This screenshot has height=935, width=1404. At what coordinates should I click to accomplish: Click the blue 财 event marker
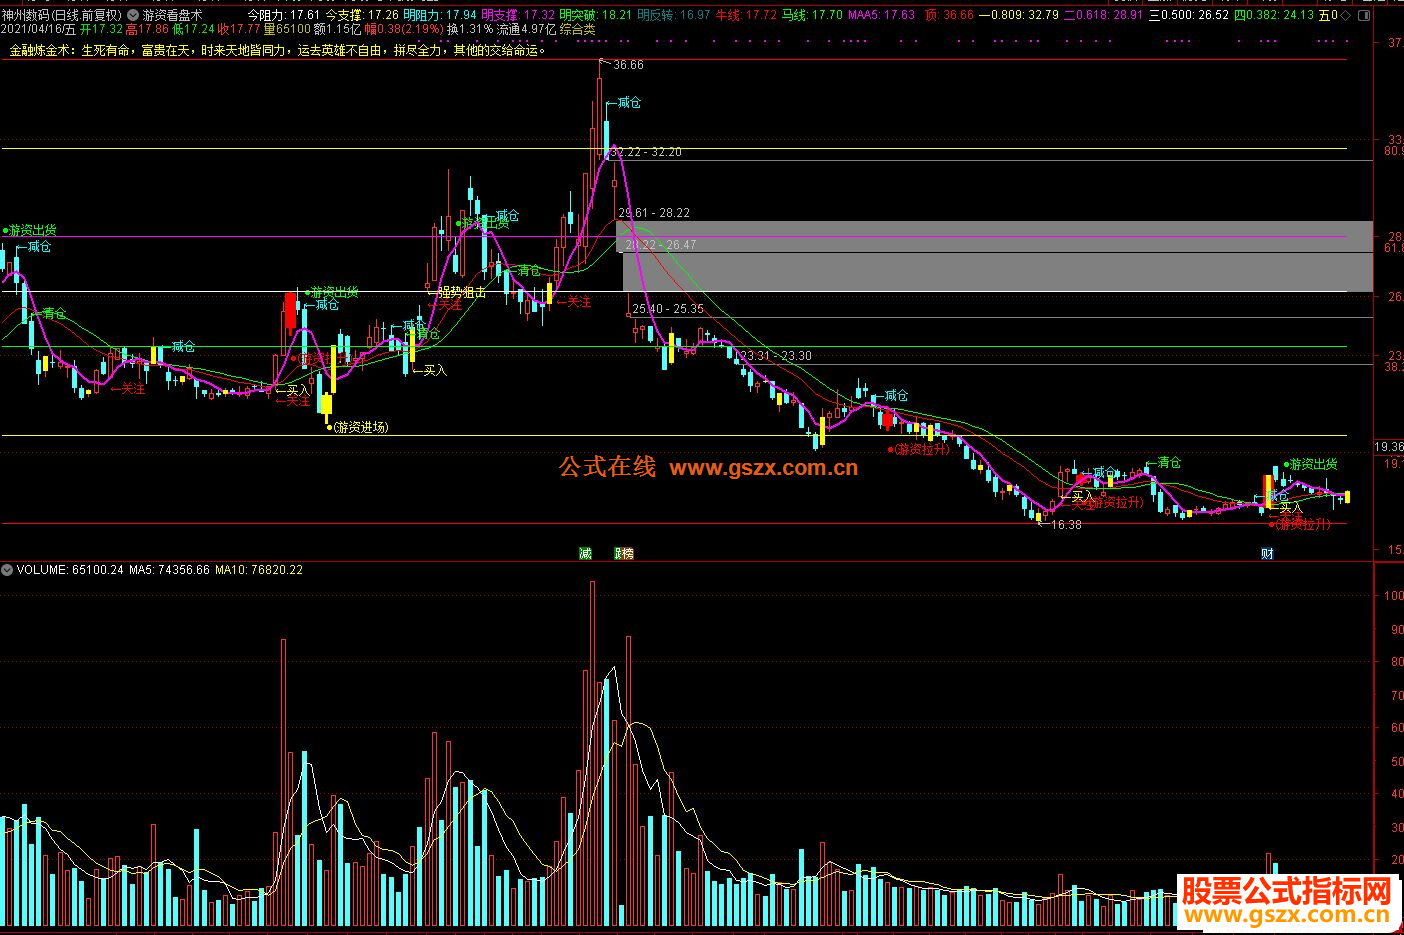coord(1267,553)
